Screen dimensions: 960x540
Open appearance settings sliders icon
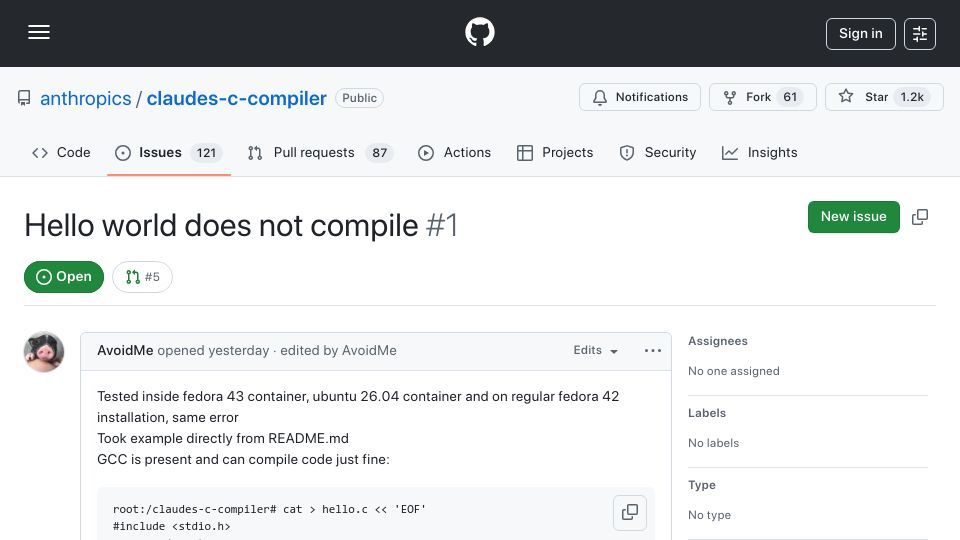click(920, 34)
